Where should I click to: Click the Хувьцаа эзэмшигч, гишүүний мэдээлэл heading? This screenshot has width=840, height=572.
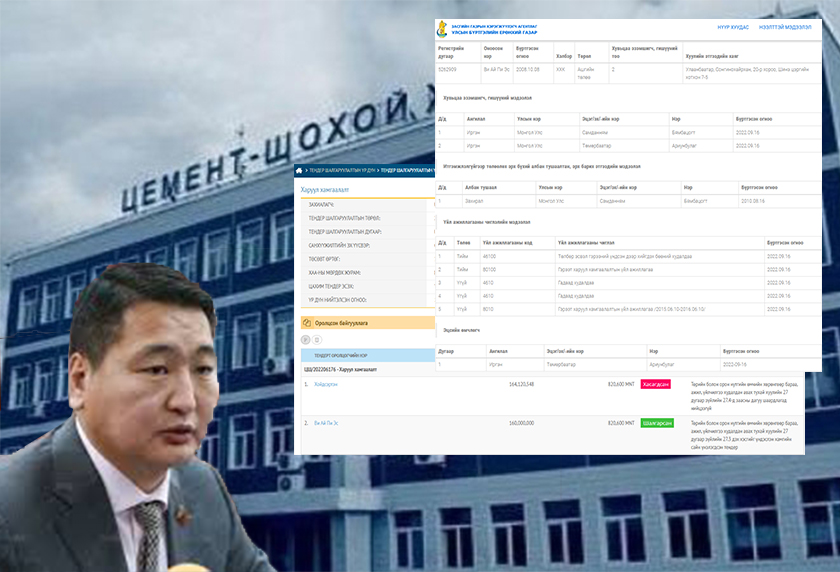click(x=488, y=98)
